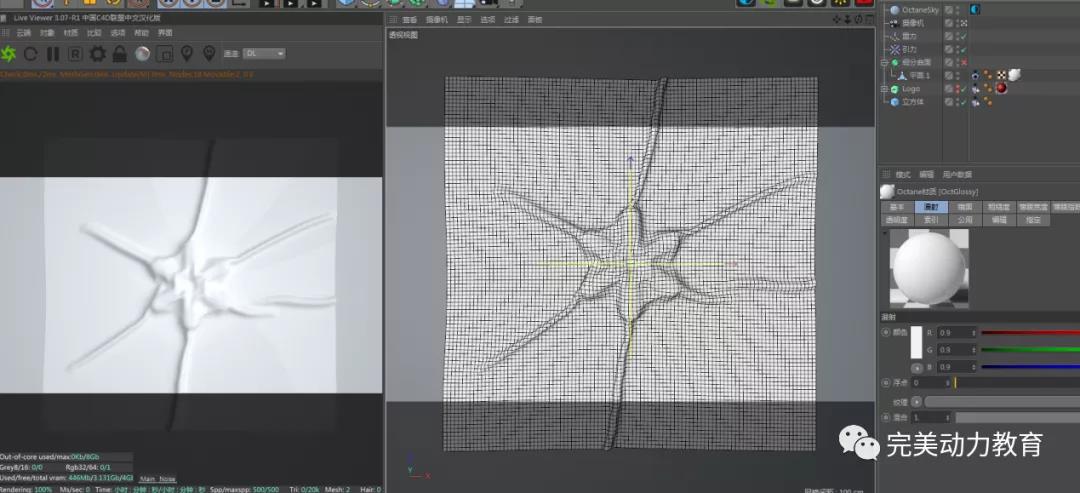Collapse the 细分曲面 object tree node
1080x493 pixels.
click(884, 62)
